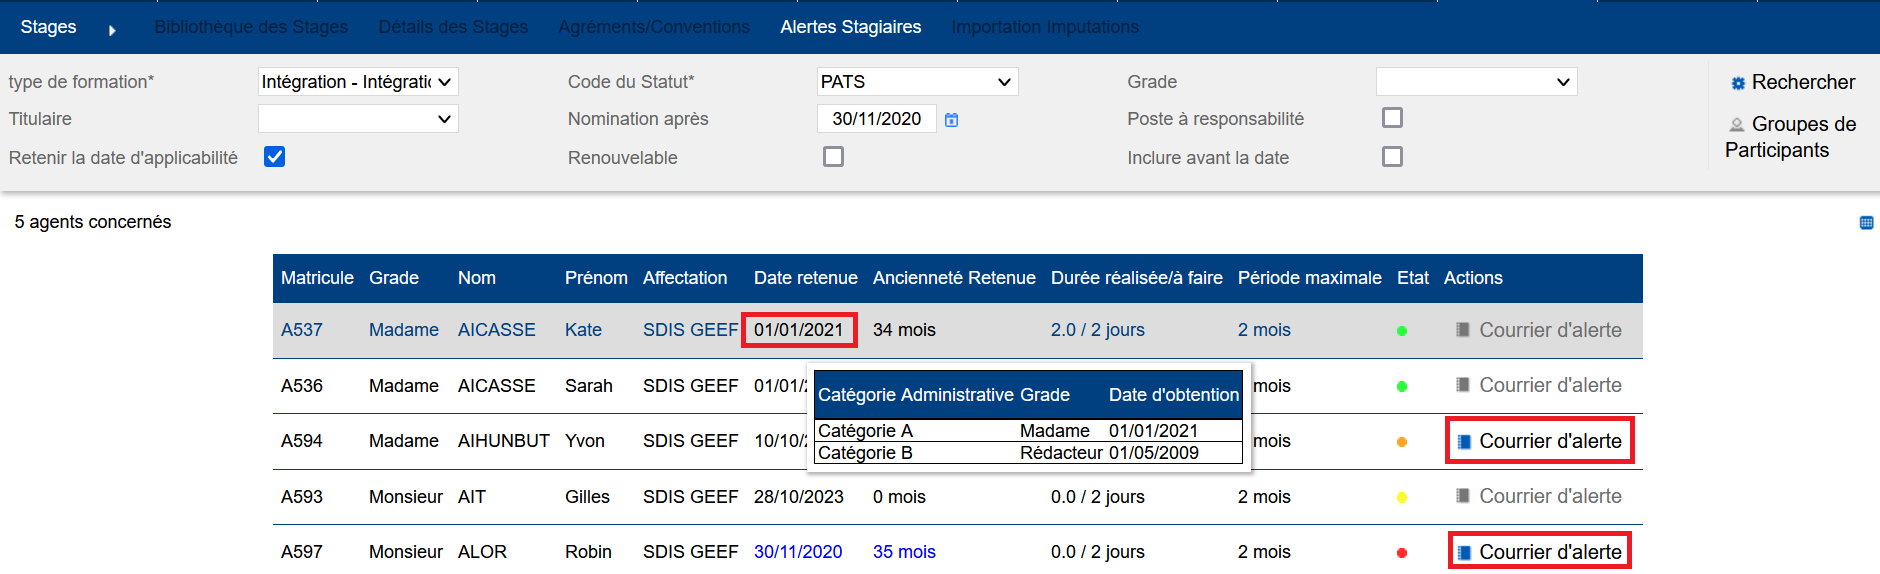Open Courrier d'alerte for agent A594
Viewport: 1880px width, 574px height.
click(x=1549, y=441)
